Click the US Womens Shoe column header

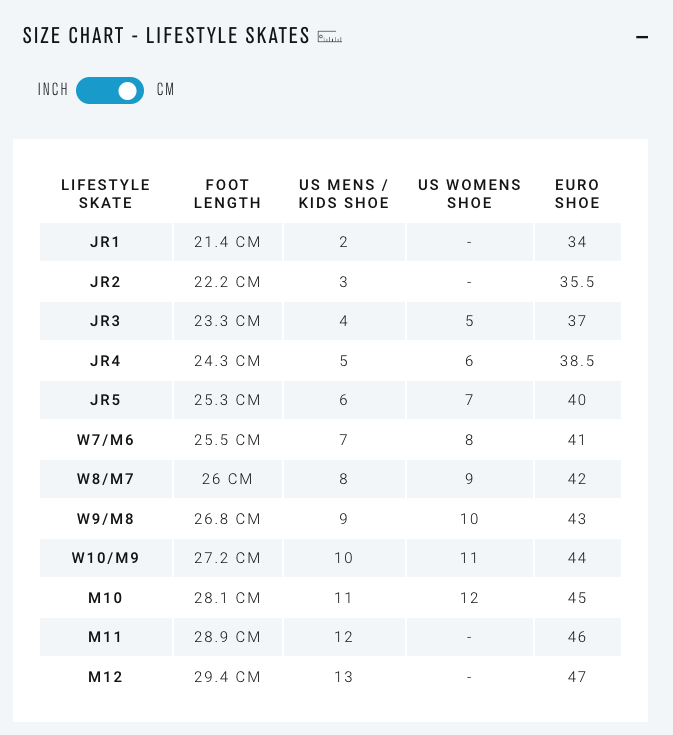(x=469, y=194)
